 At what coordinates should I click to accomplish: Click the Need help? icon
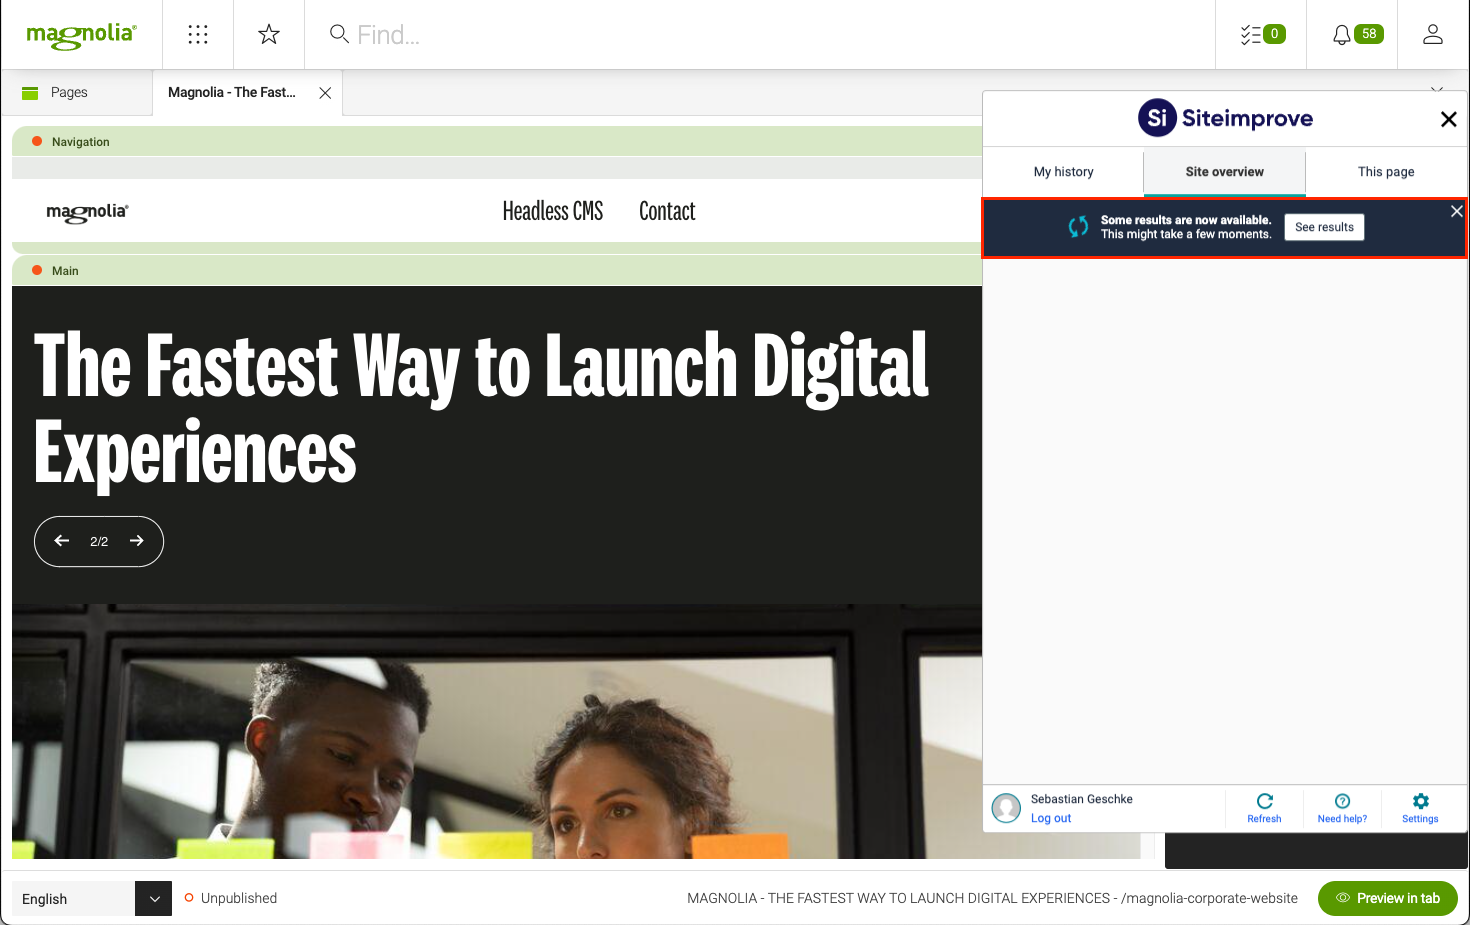(x=1342, y=808)
